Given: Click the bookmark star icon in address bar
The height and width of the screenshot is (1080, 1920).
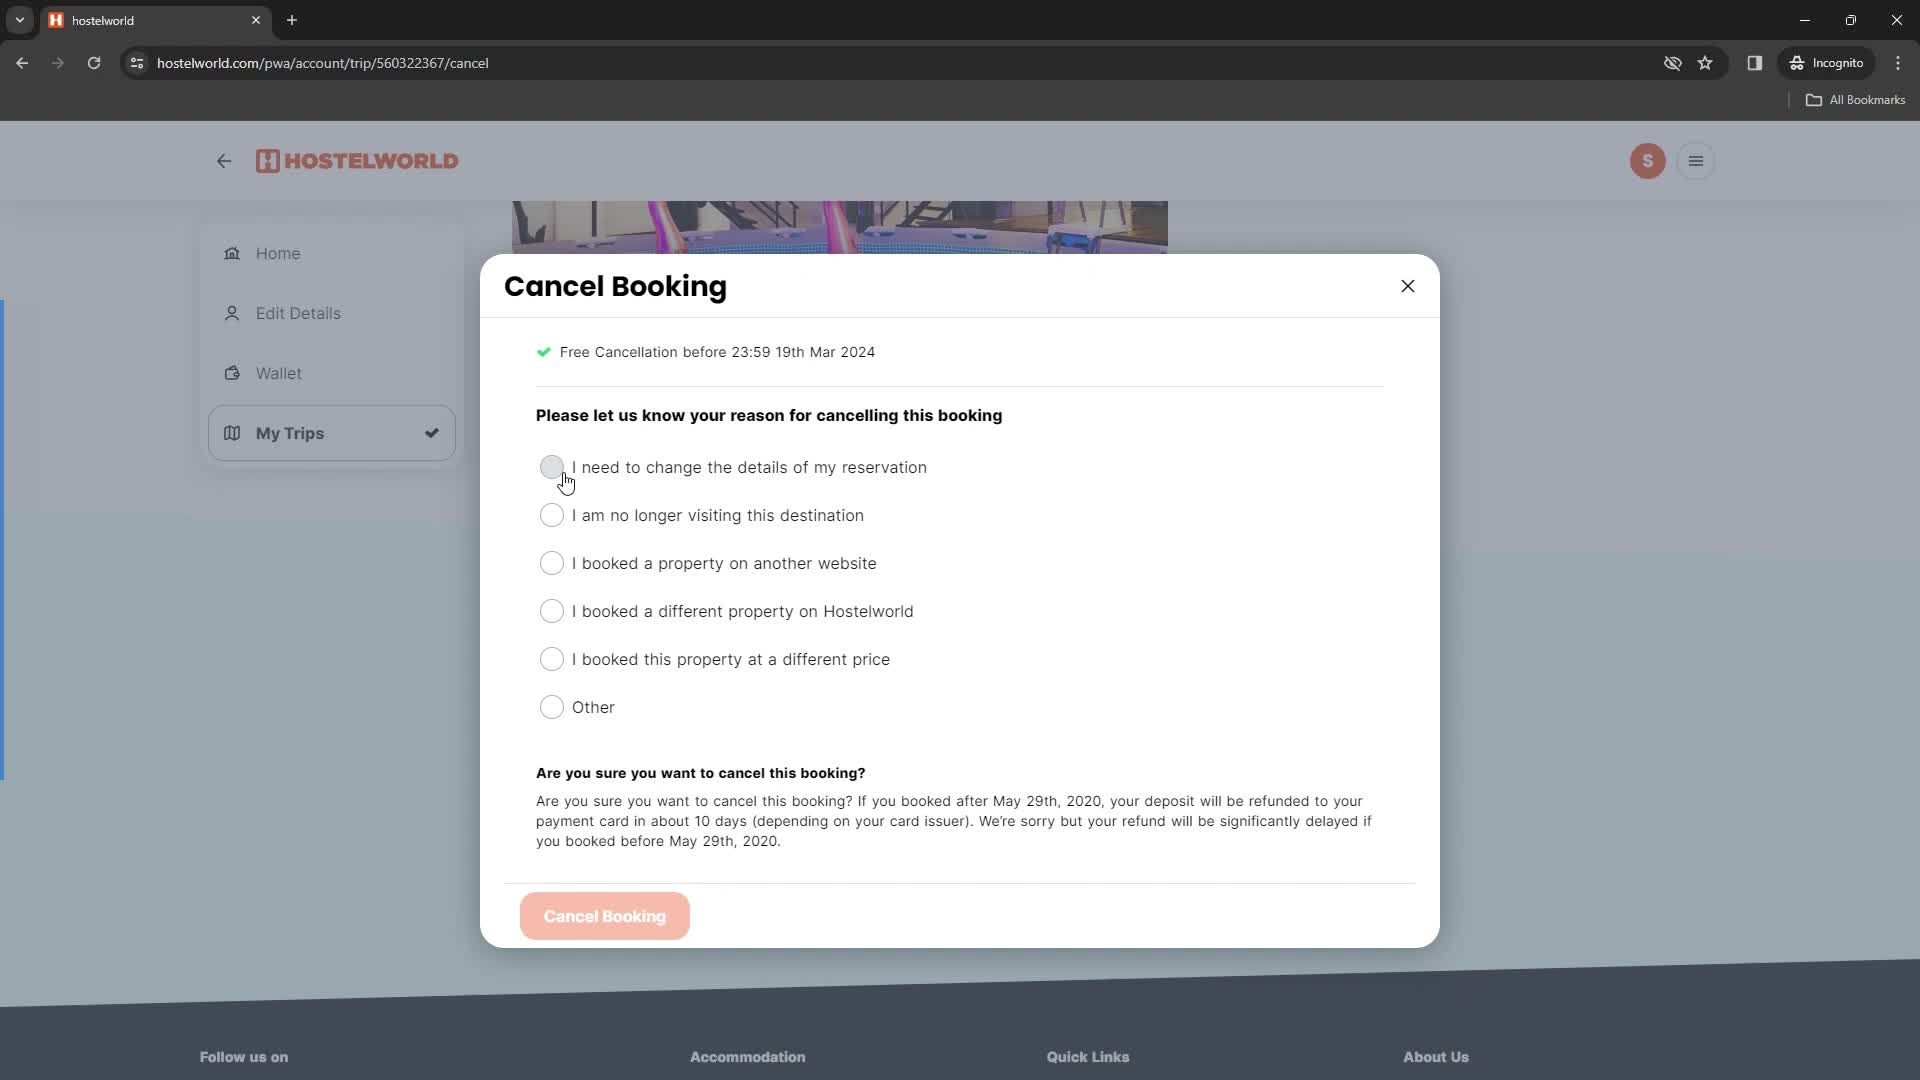Looking at the screenshot, I should tap(1706, 62).
